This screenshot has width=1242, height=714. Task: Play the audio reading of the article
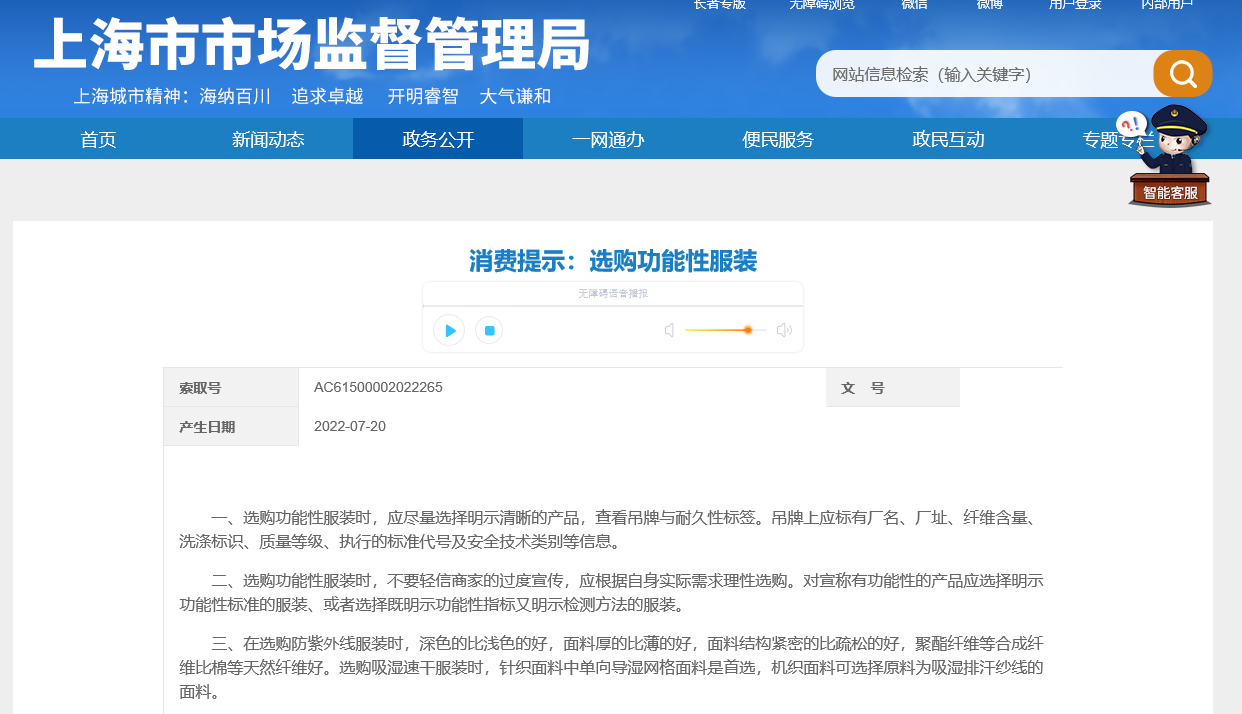coord(449,330)
